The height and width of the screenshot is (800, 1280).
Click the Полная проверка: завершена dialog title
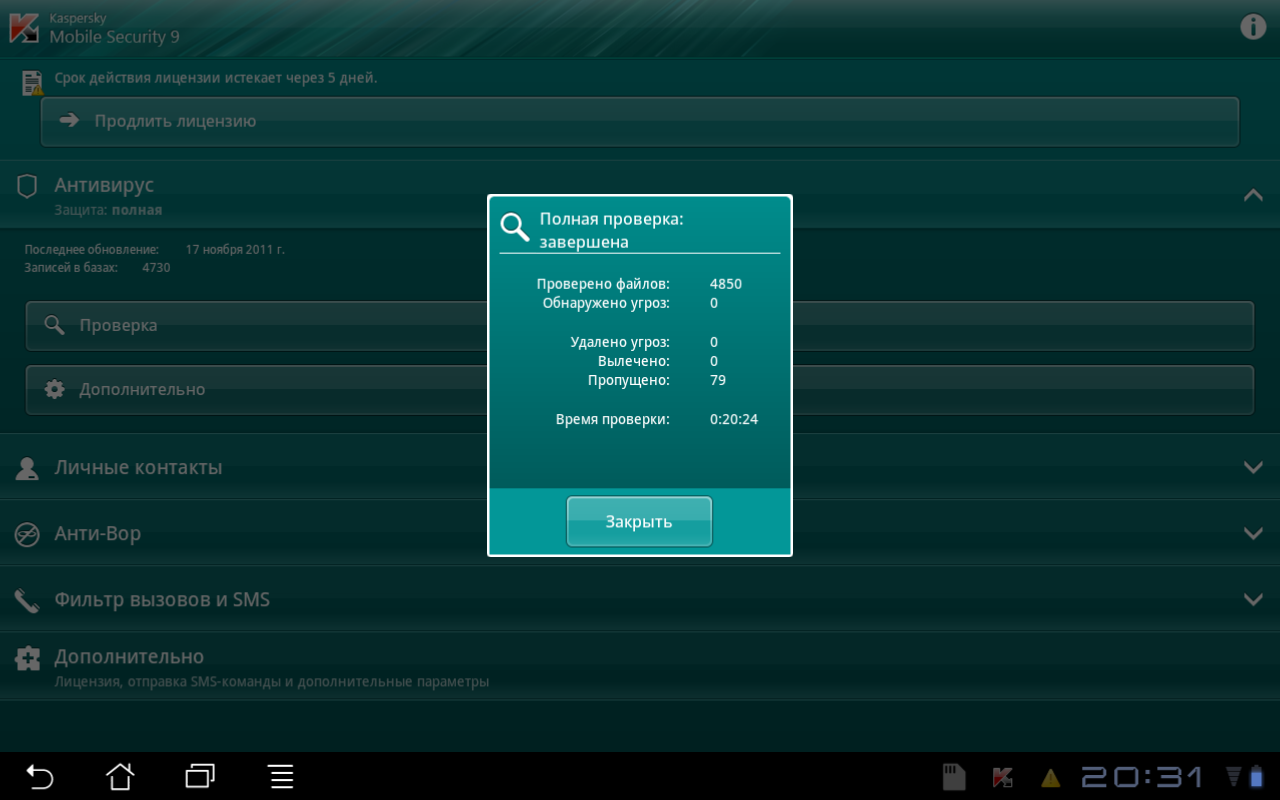(x=611, y=230)
